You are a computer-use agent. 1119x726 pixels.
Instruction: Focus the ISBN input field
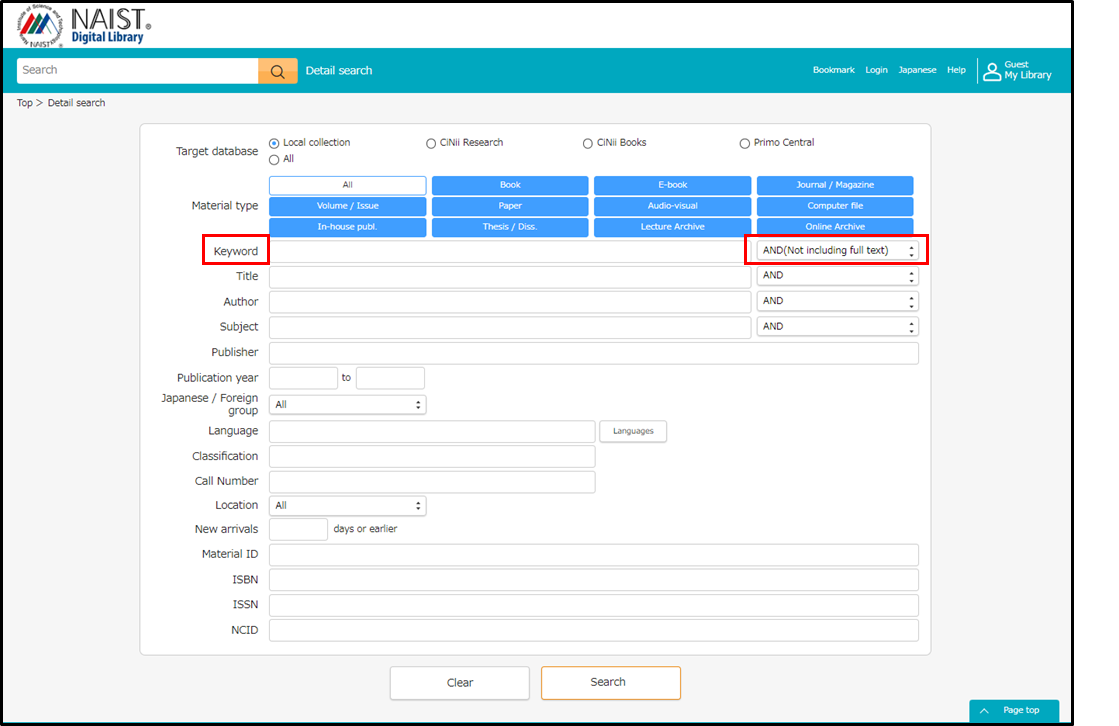point(594,580)
